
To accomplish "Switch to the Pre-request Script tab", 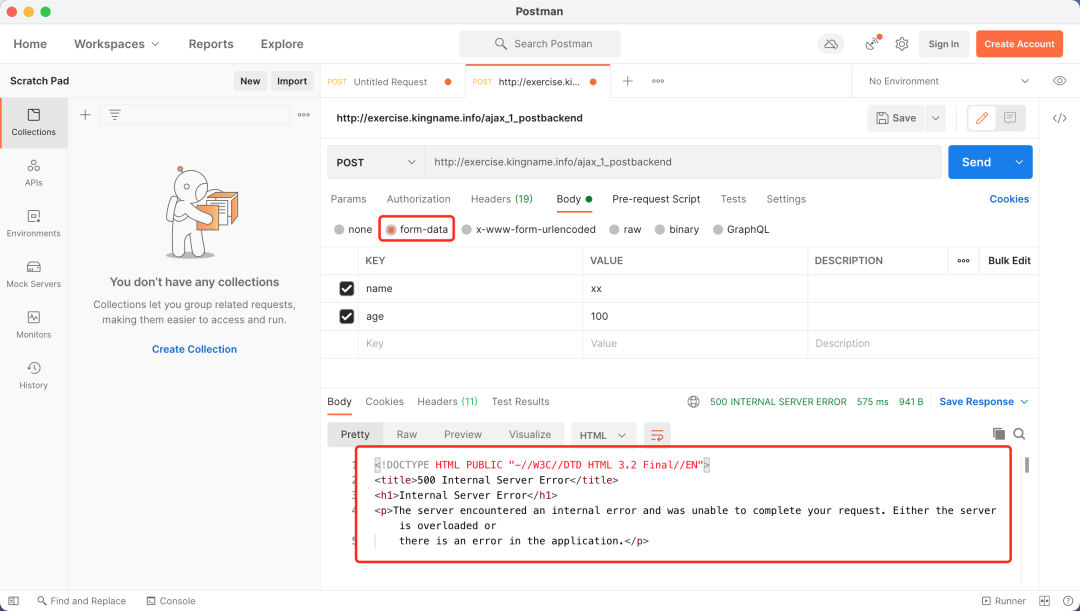I will pos(656,199).
